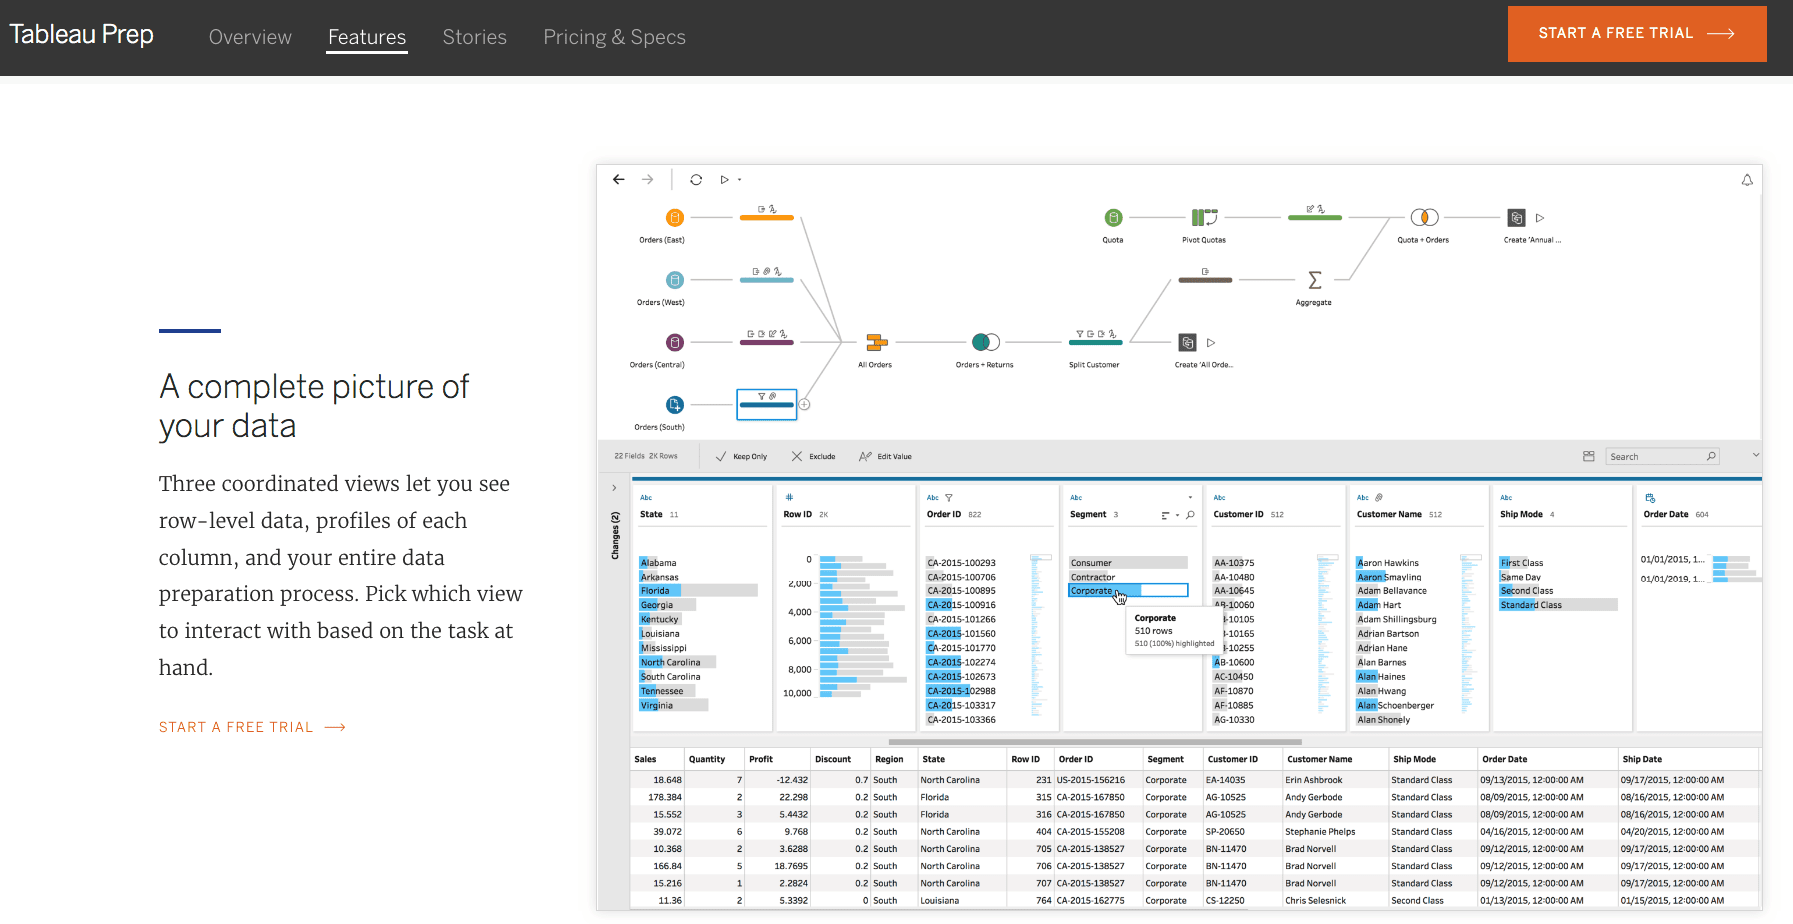The image size is (1793, 924).
Task: Select the Quota input node
Action: [1113, 218]
